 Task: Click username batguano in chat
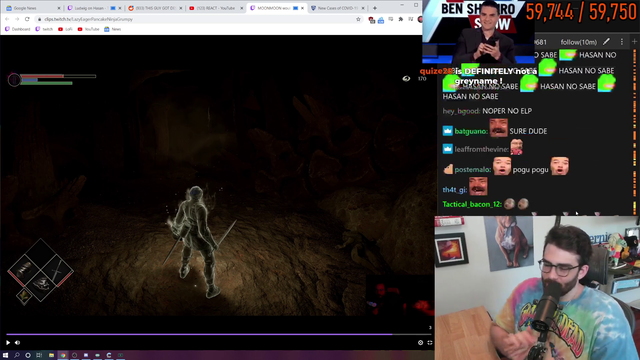tap(471, 131)
